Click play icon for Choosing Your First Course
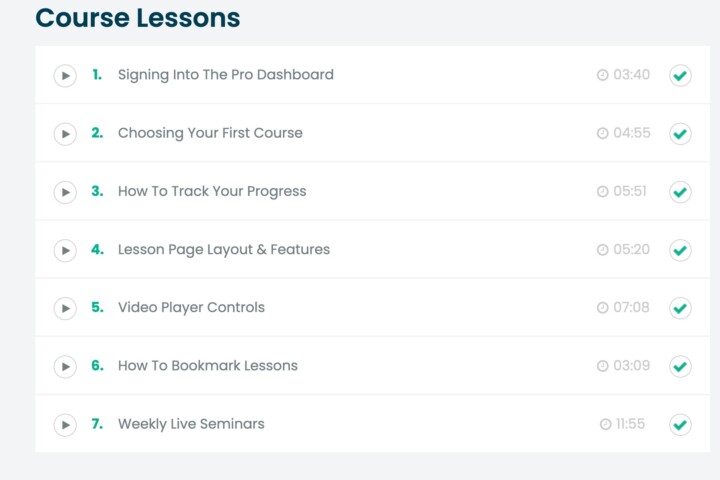The height and width of the screenshot is (480, 720). (65, 134)
